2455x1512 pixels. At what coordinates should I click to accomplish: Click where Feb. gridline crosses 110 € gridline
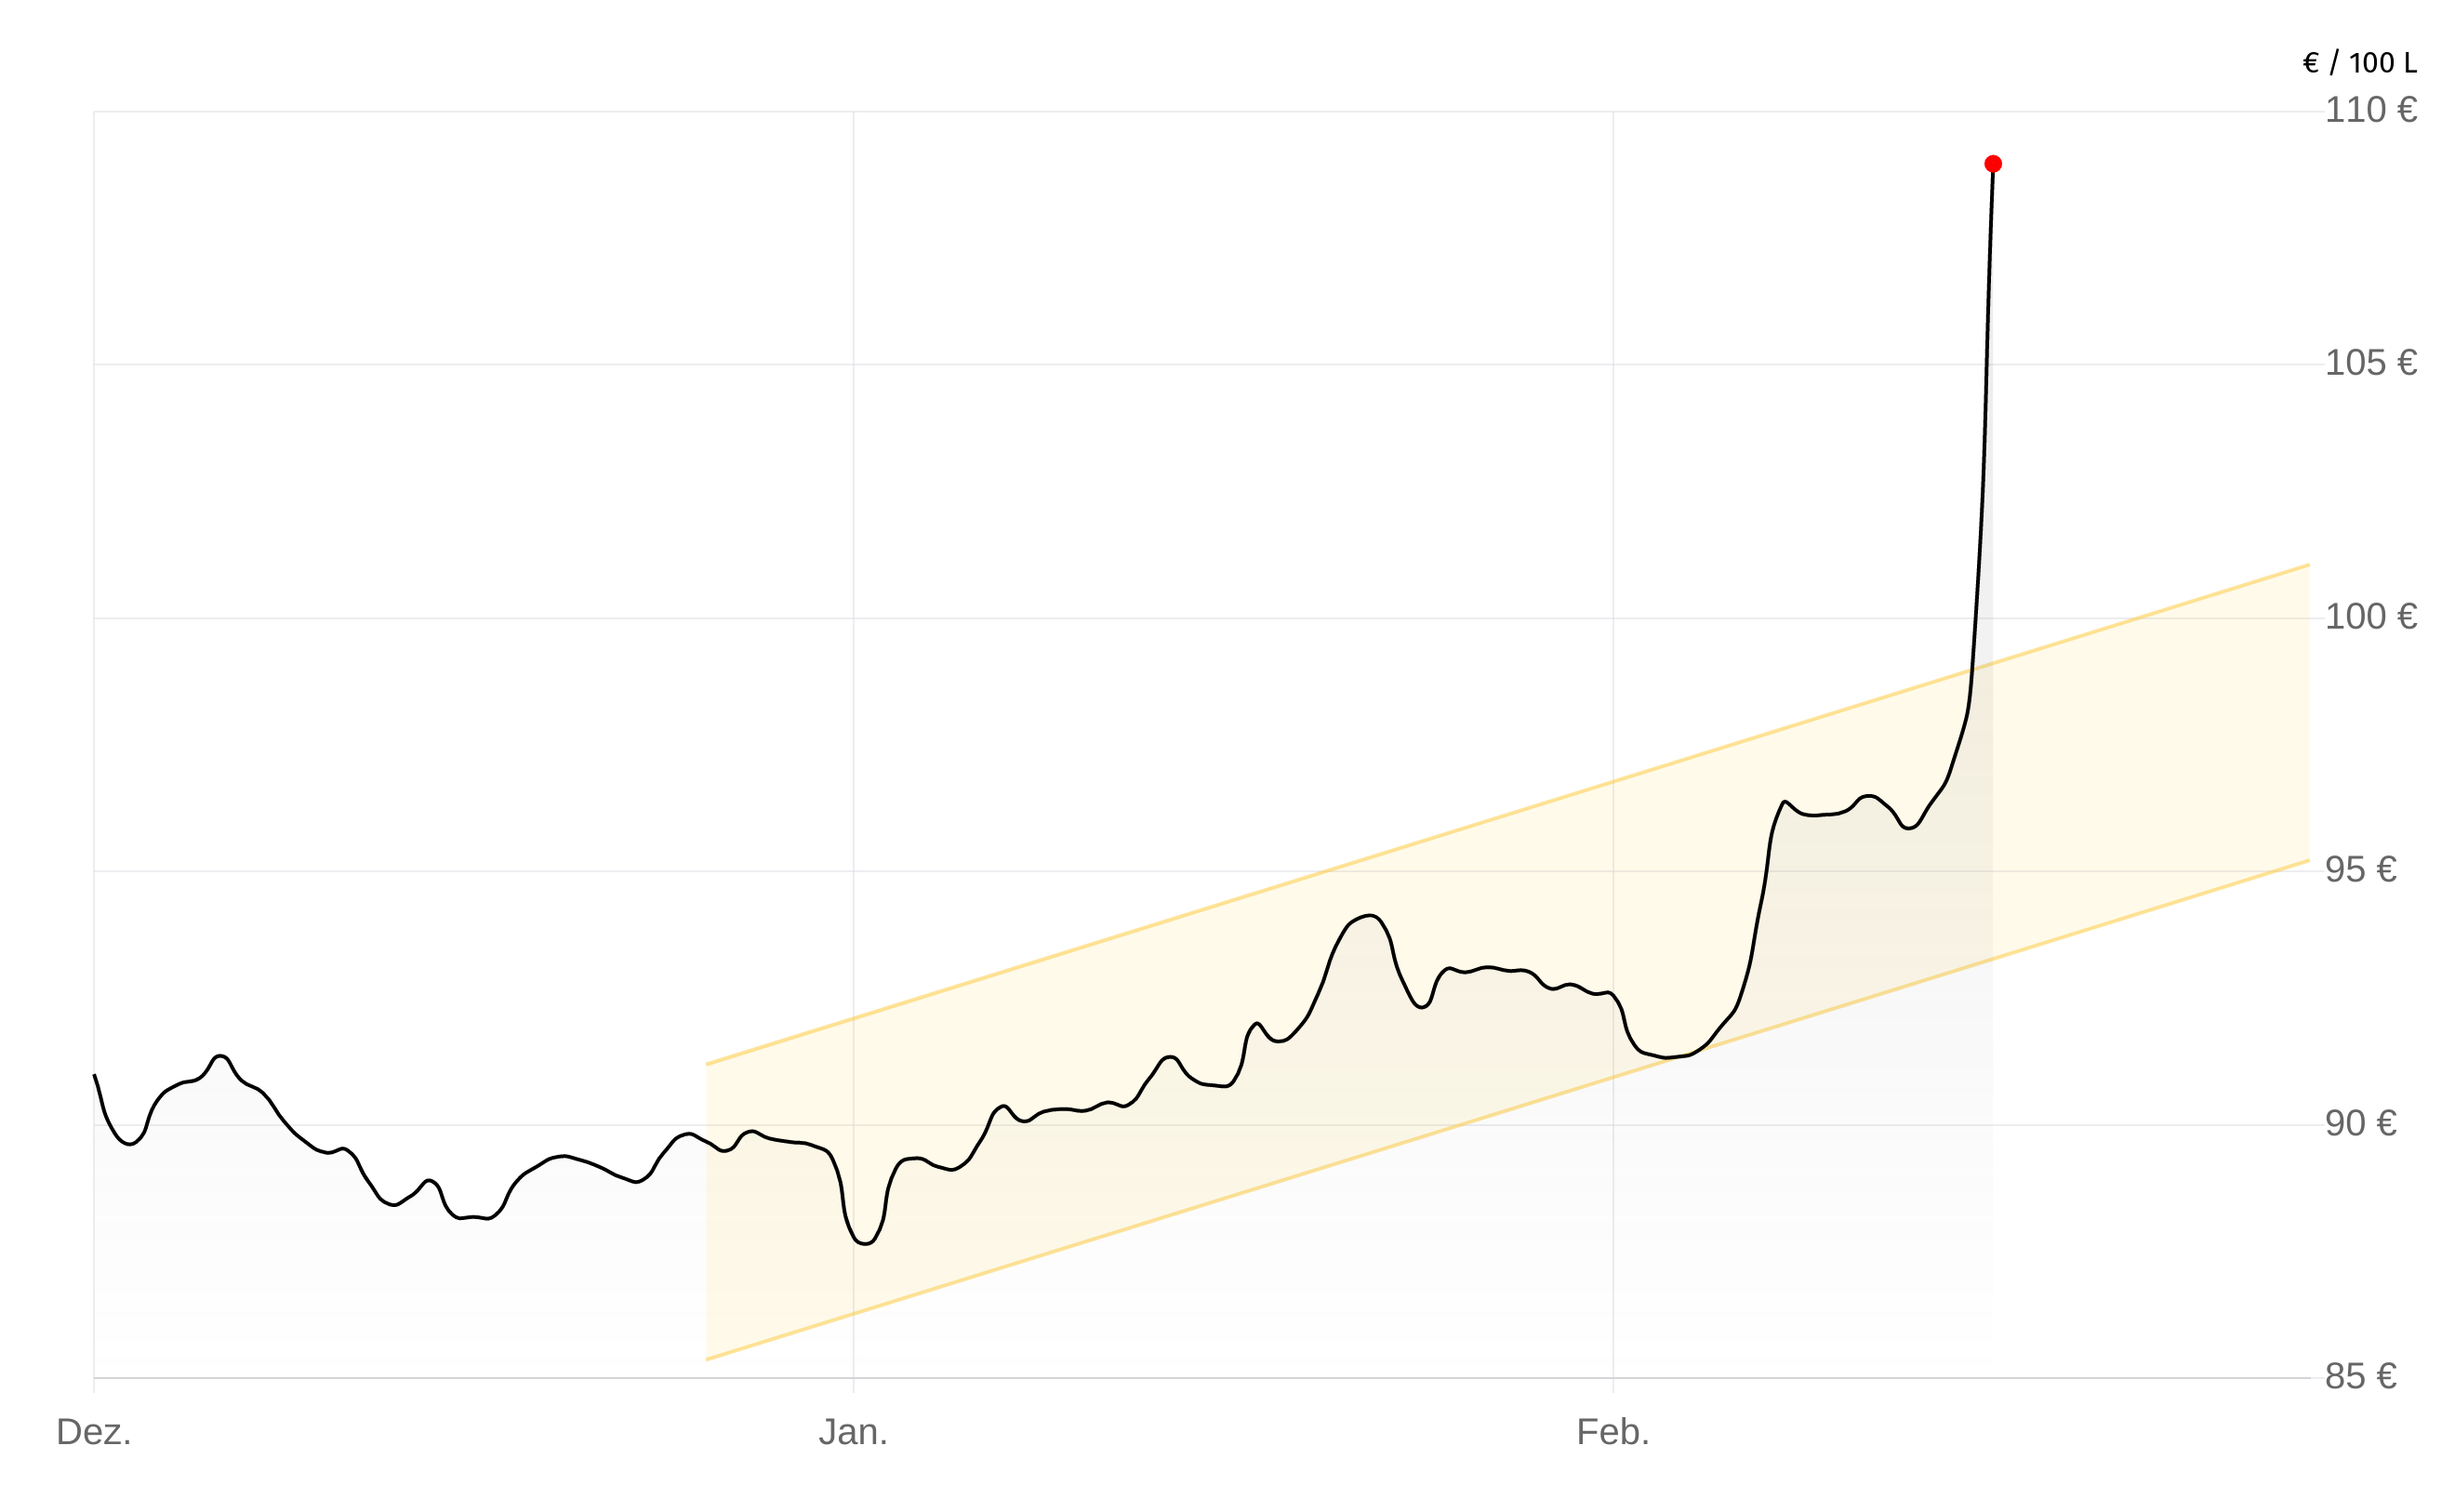pyautogui.click(x=1612, y=112)
